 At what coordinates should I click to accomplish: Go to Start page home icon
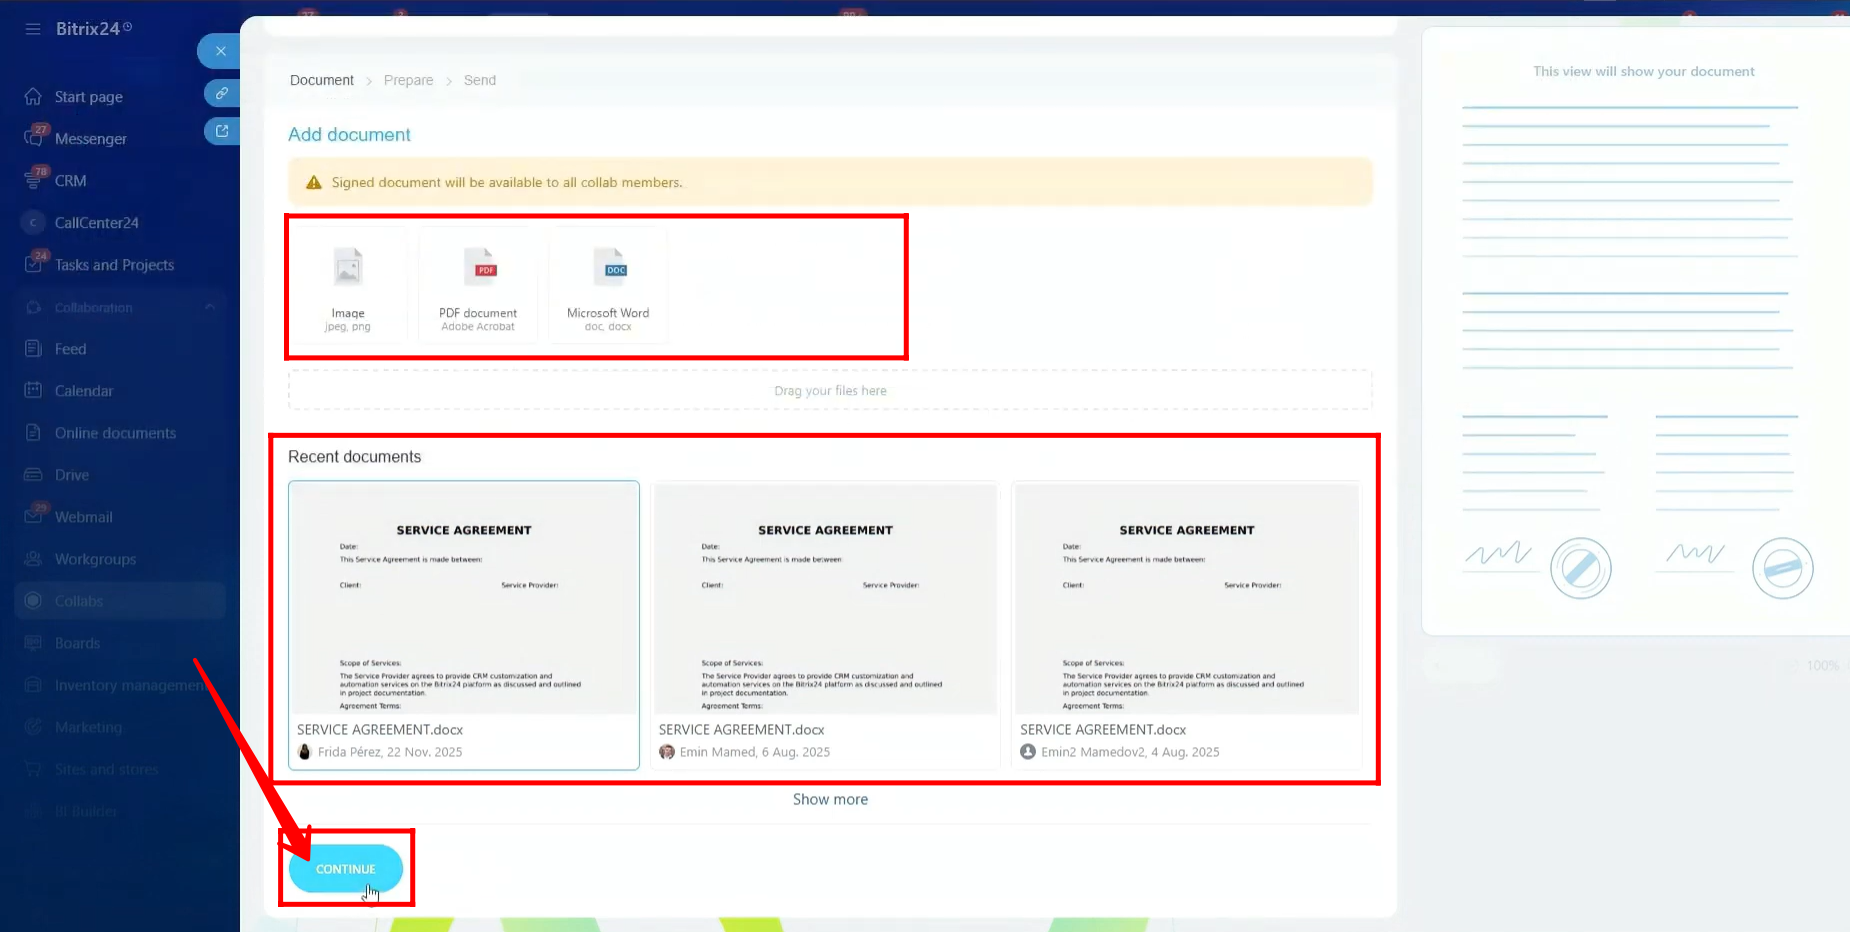34,97
